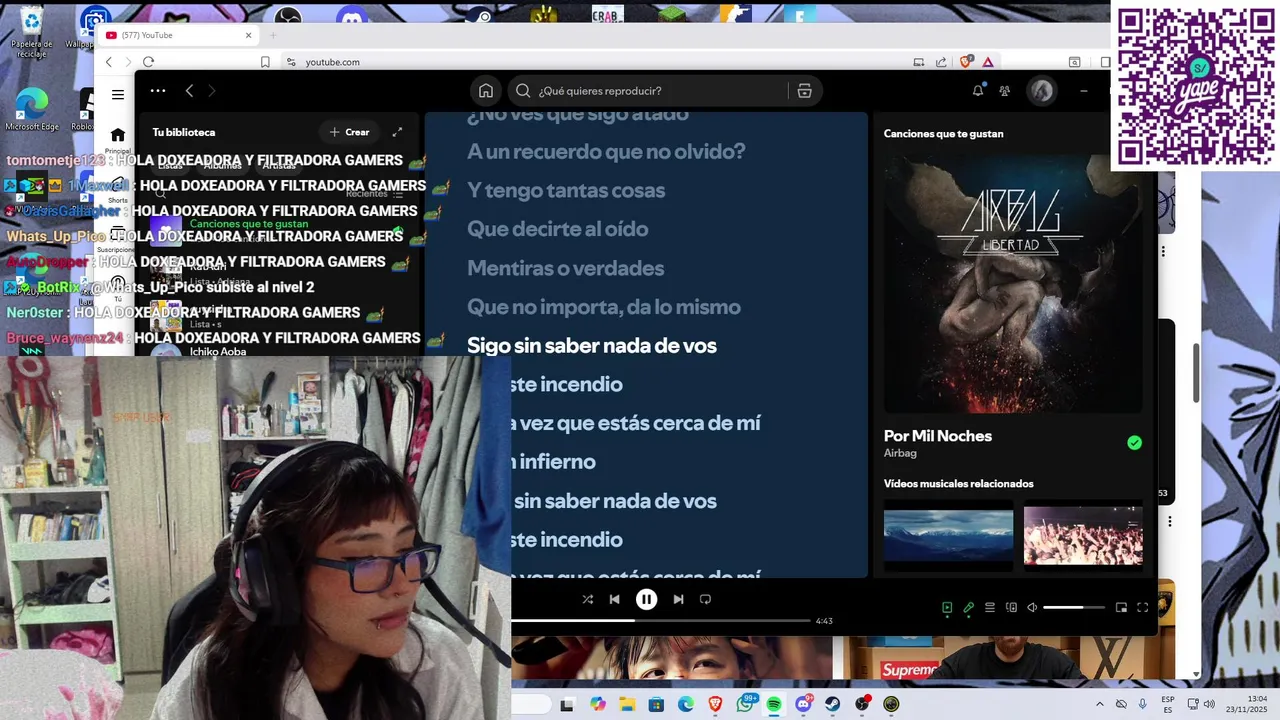This screenshot has width=1280, height=720.
Task: Open the first related music video thumbnail
Action: (x=948, y=535)
